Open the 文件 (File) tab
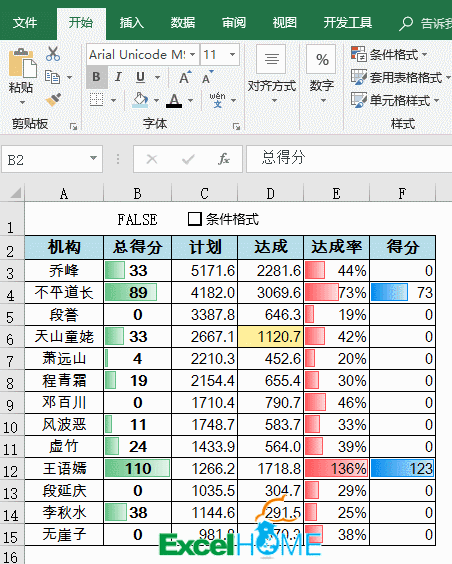The image size is (452, 564). pyautogui.click(x=25, y=23)
